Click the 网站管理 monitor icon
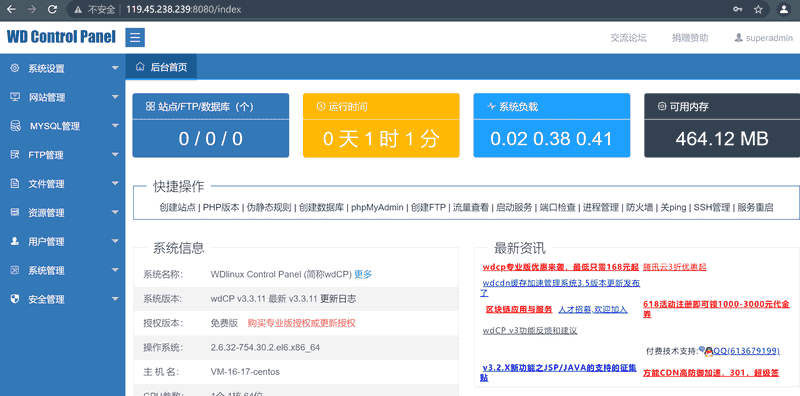800x396 pixels. [15, 97]
